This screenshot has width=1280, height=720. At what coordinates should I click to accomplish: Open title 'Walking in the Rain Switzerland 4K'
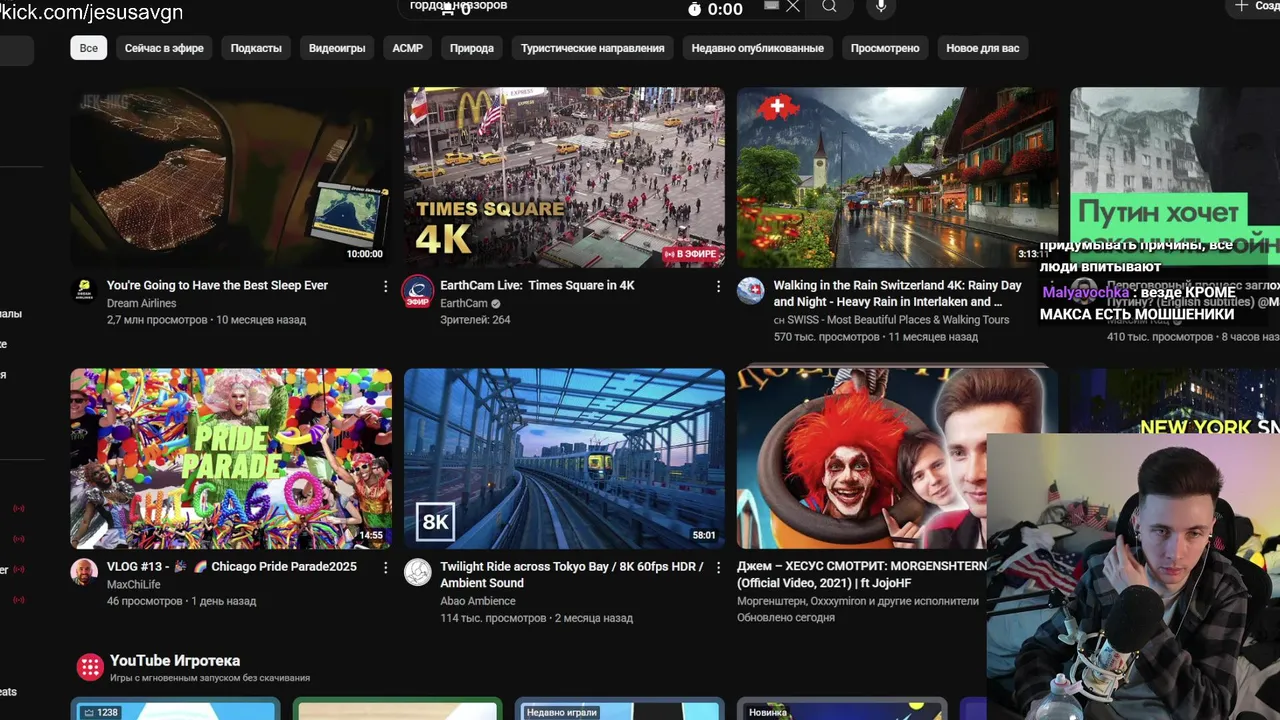point(897,293)
